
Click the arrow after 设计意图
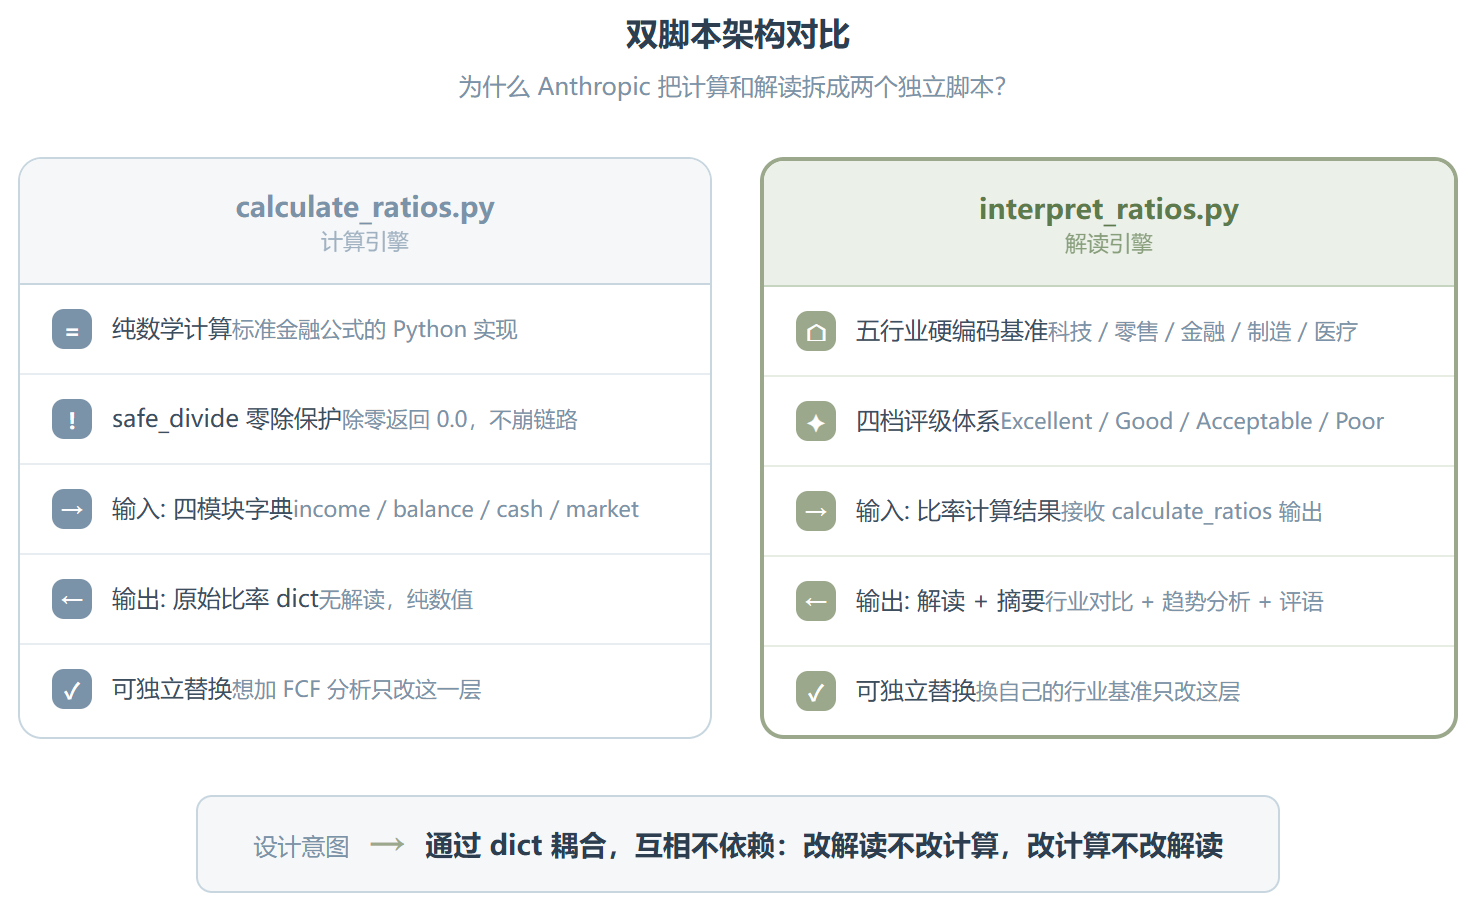(387, 846)
